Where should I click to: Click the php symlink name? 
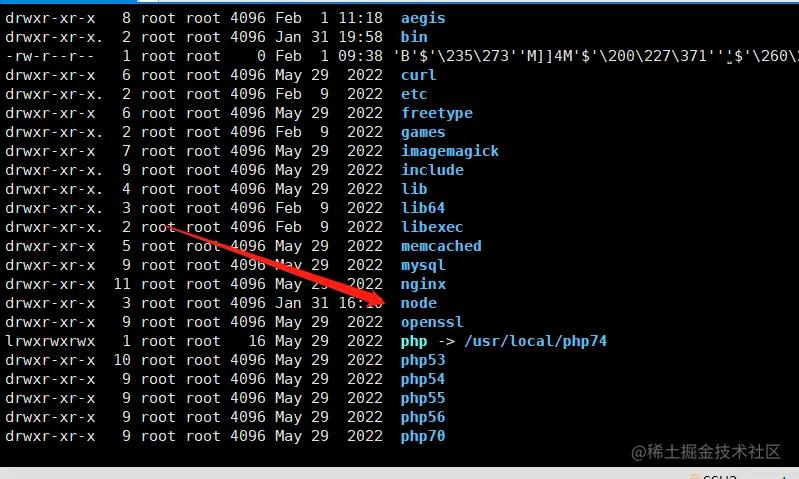414,341
